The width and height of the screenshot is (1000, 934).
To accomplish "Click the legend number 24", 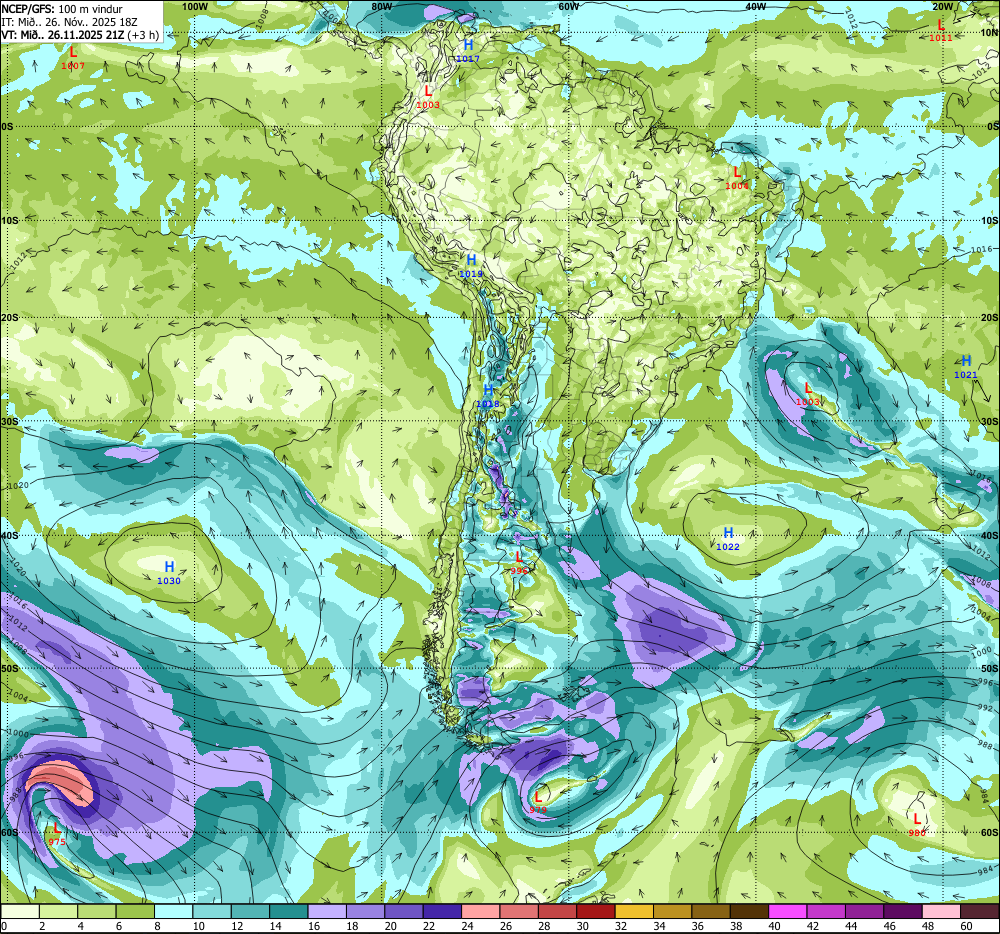I will click(x=467, y=926).
